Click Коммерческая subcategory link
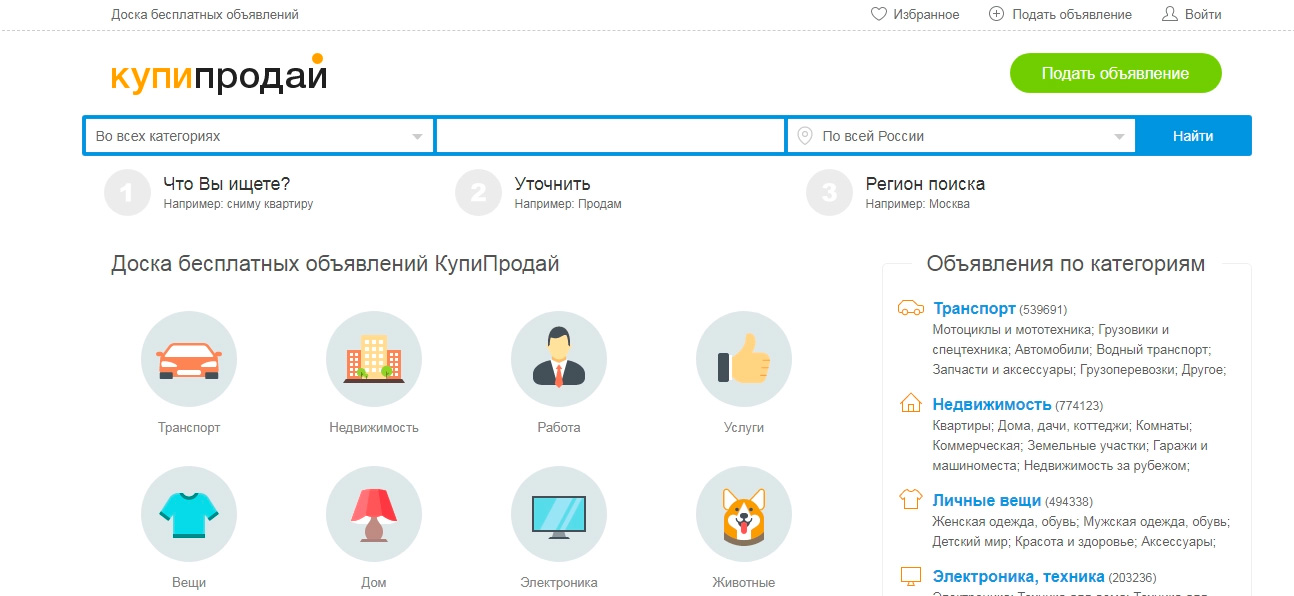Image resolution: width=1294 pixels, height=596 pixels. [x=976, y=445]
